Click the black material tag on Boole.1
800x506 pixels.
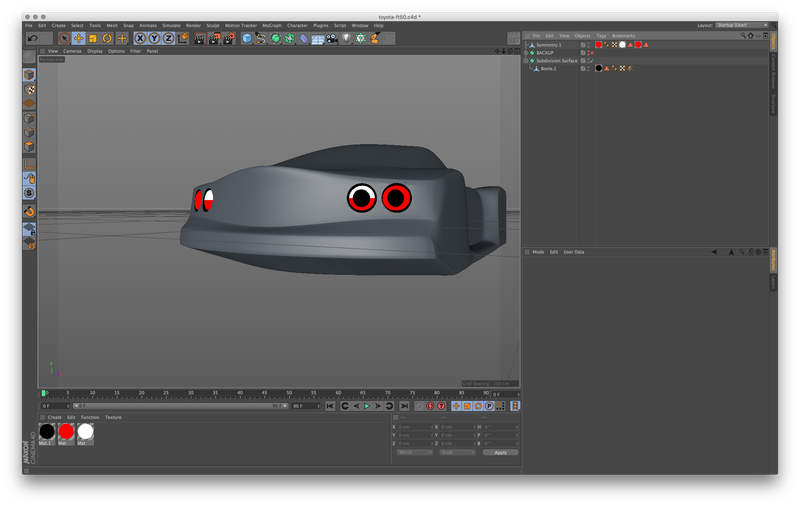(x=599, y=68)
